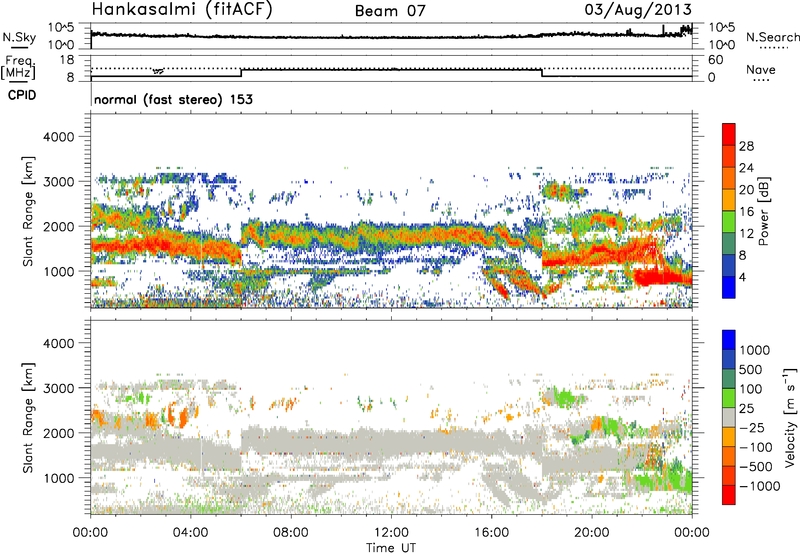Click the Time UT axis title
Viewport: 800px width, 554px height.
(x=391, y=548)
